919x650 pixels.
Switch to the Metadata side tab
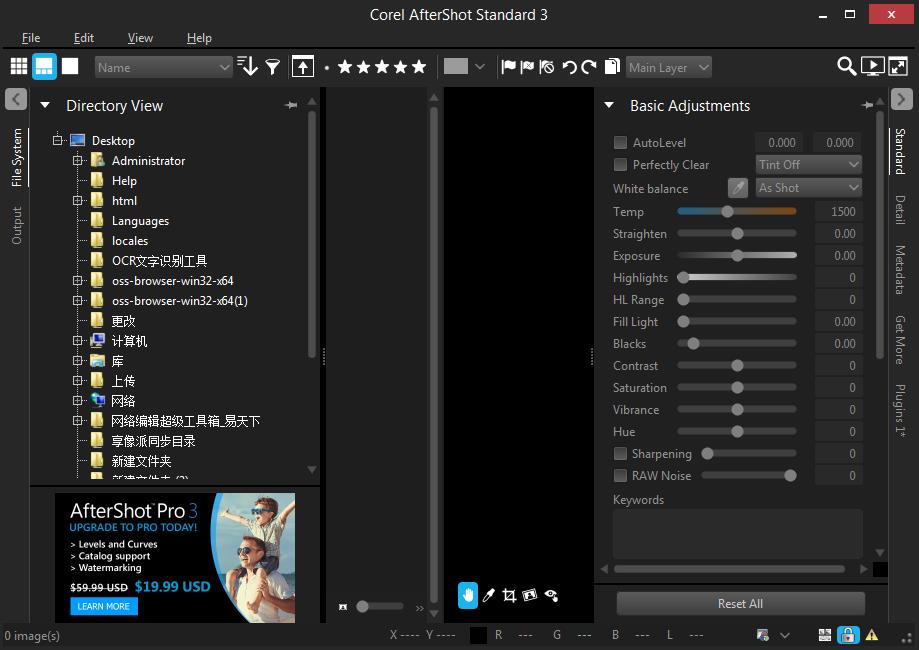tap(900, 270)
